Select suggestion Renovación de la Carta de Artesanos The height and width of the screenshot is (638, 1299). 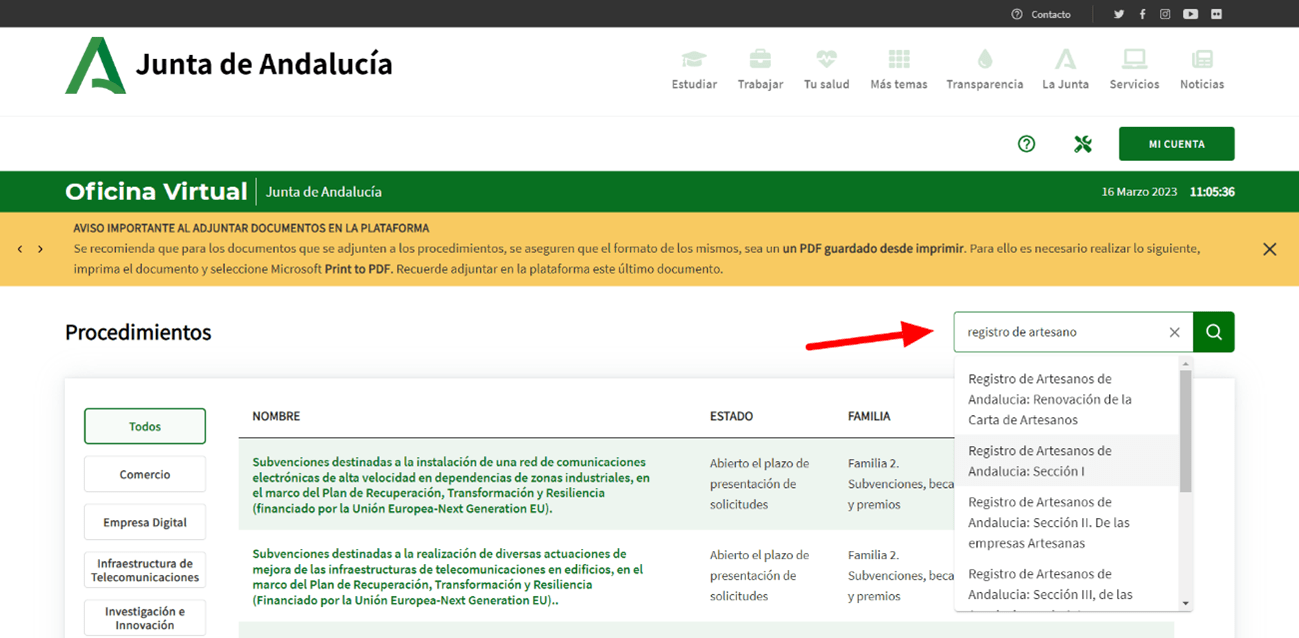pos(1067,399)
